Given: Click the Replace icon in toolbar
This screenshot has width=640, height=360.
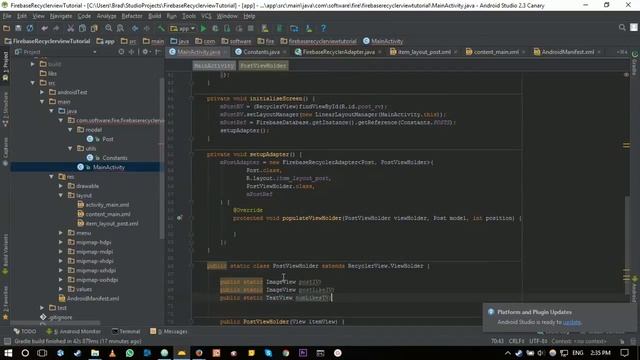Looking at the screenshot, I should click(120, 28).
